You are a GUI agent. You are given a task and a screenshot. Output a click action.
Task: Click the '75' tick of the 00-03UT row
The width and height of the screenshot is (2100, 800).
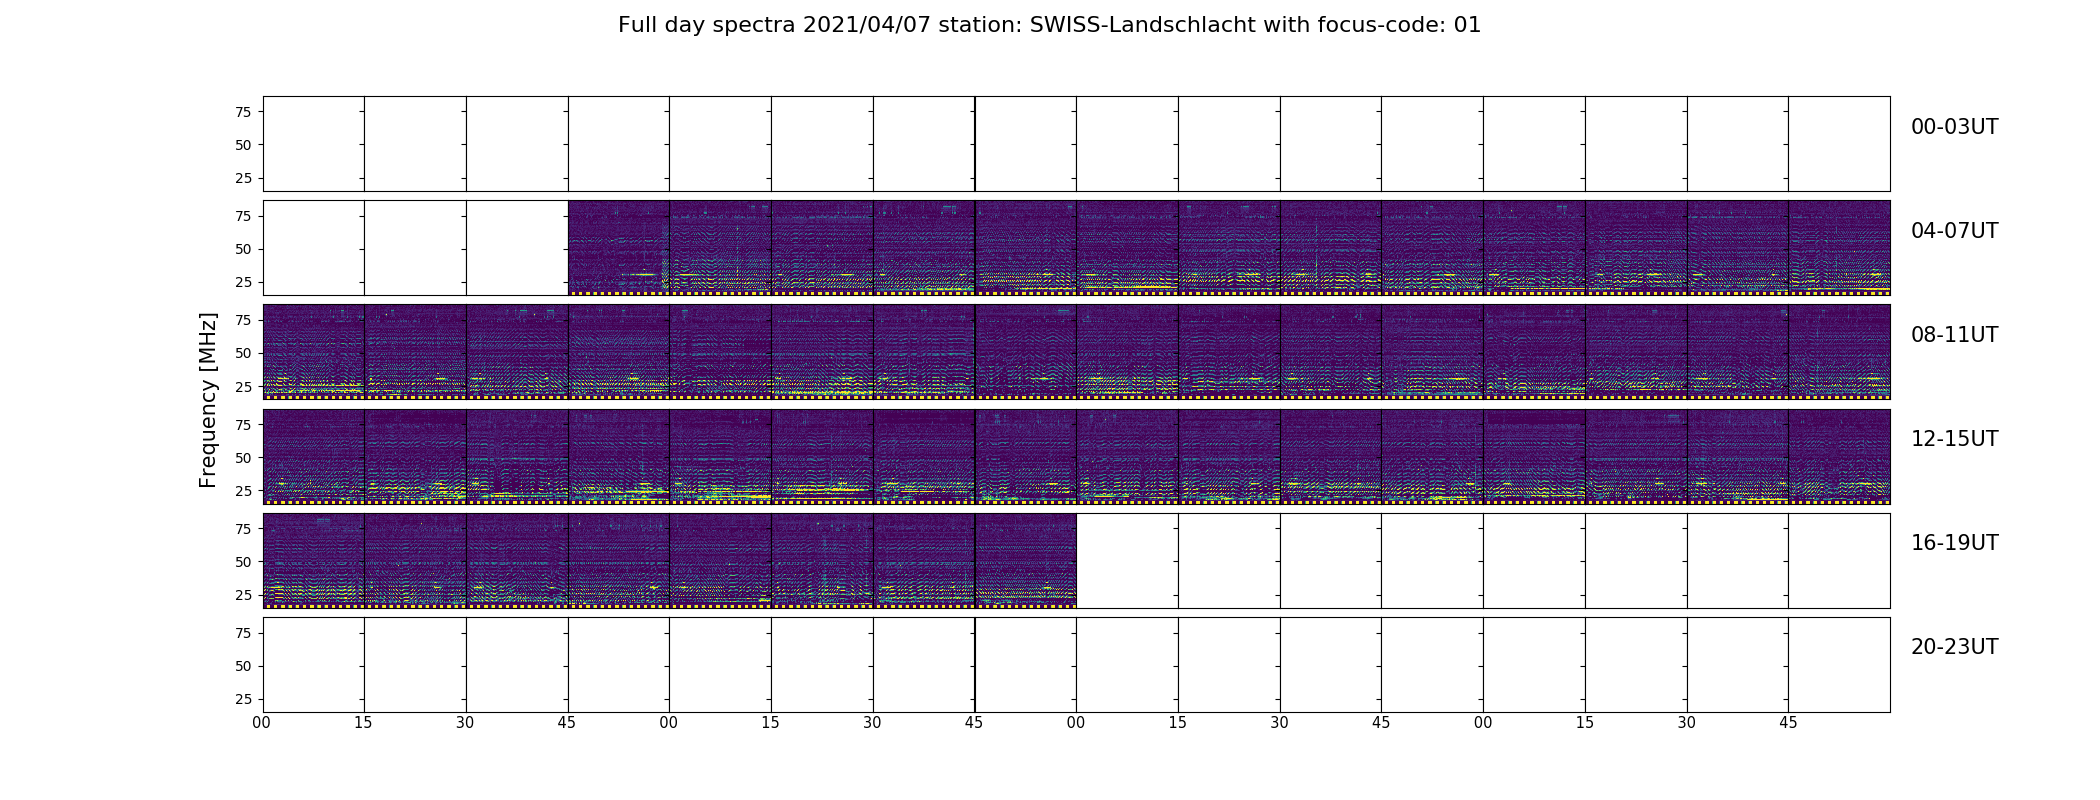pos(243,112)
